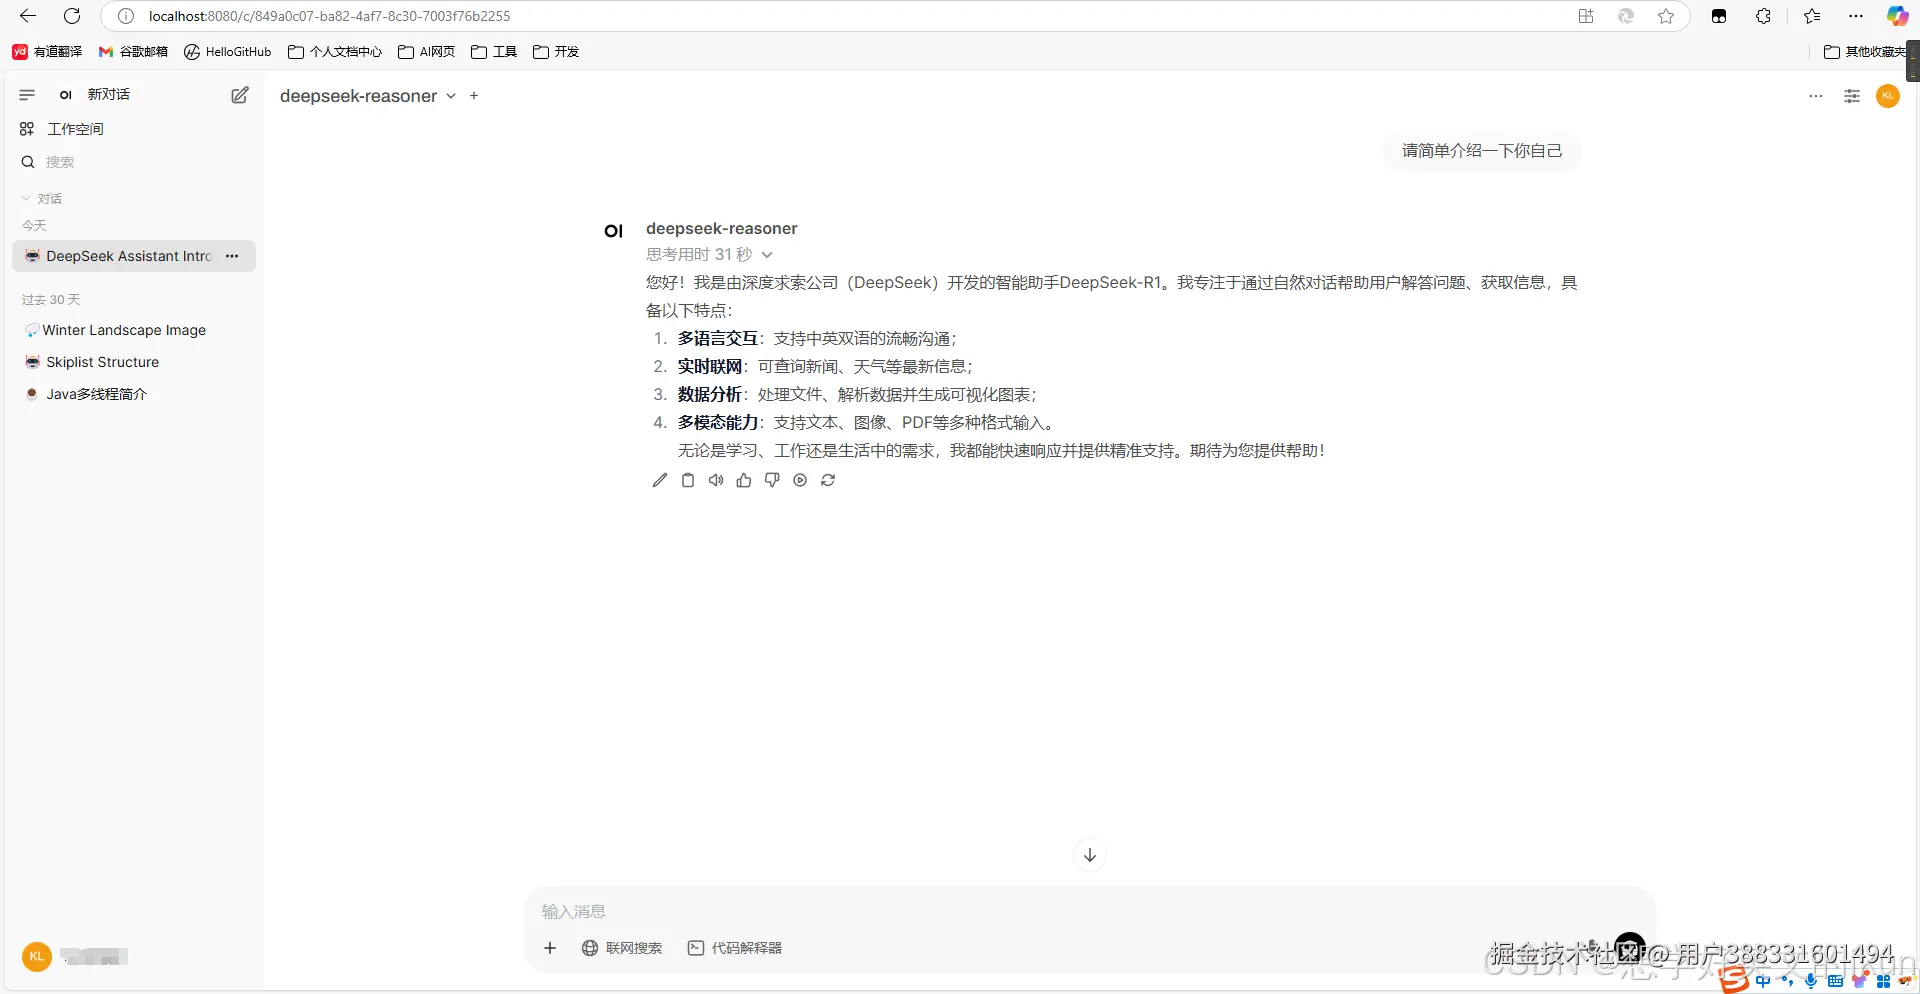Collapse the 思考用时 31 秒 reasoning section
Screen dimensions: 1920x994
766,255
